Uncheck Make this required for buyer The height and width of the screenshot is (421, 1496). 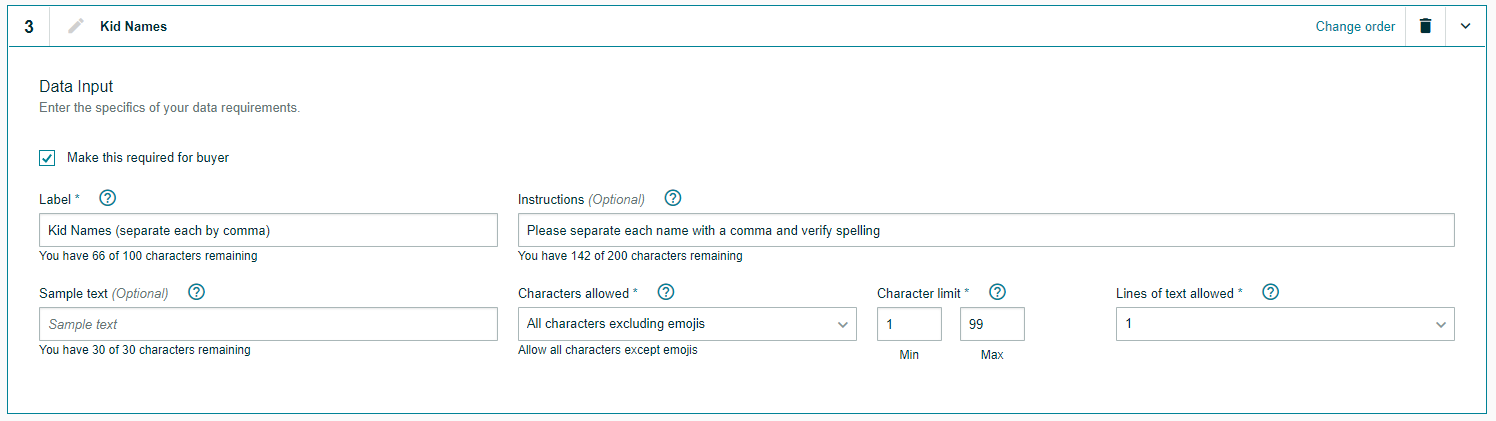[47, 158]
